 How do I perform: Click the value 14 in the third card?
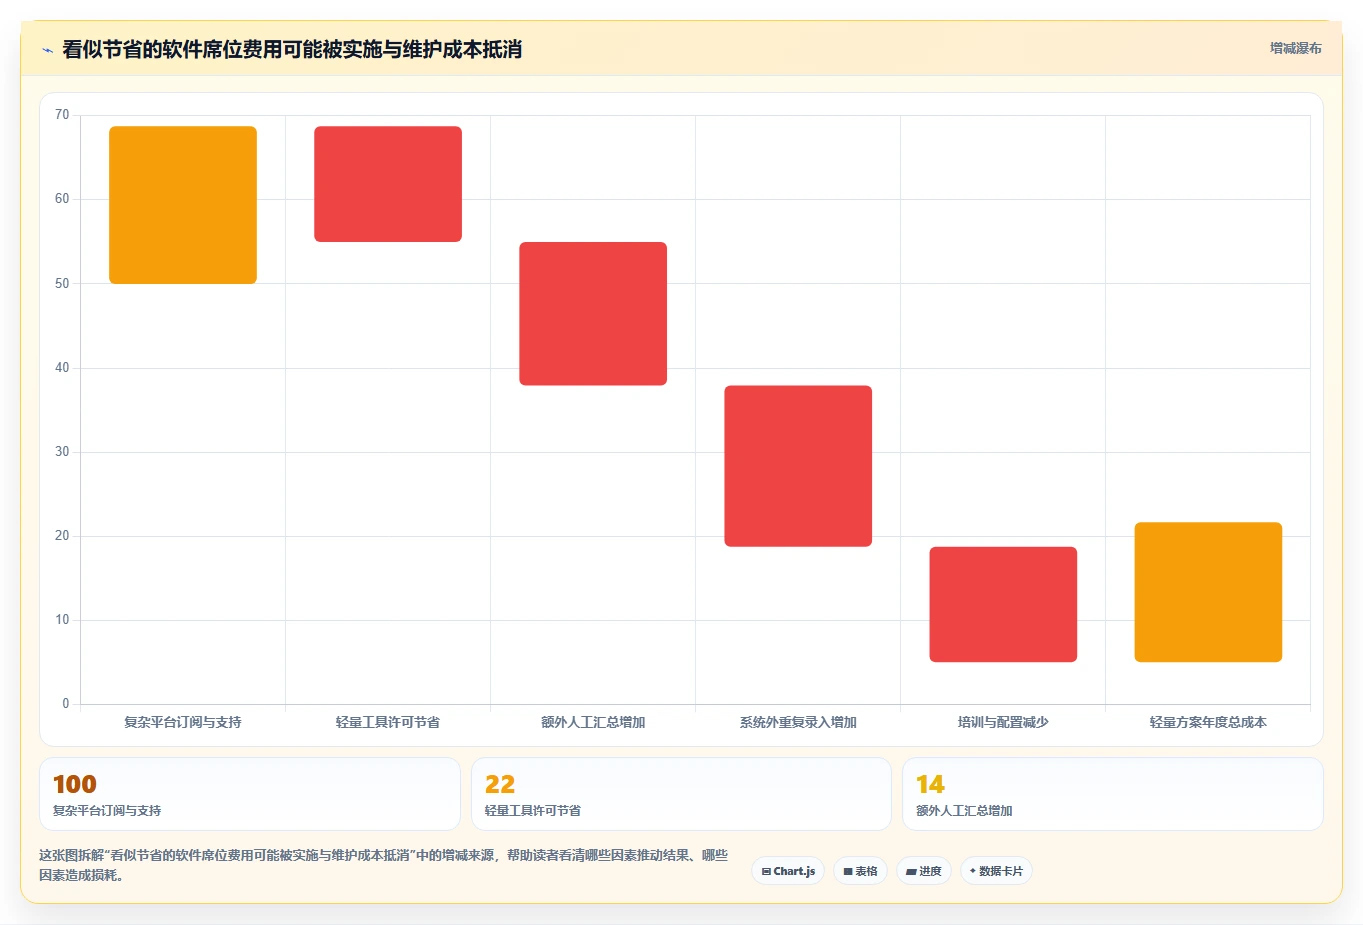click(x=930, y=784)
